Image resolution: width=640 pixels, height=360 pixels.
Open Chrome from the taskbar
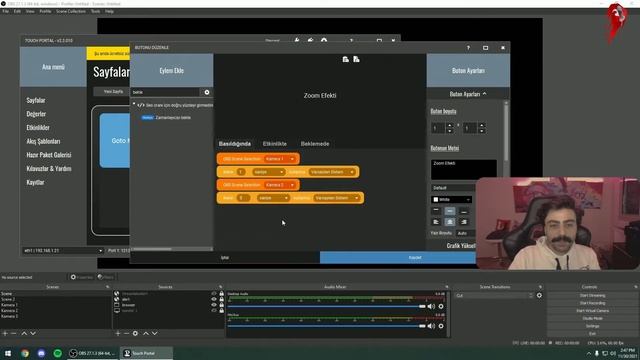click(x=25, y=353)
